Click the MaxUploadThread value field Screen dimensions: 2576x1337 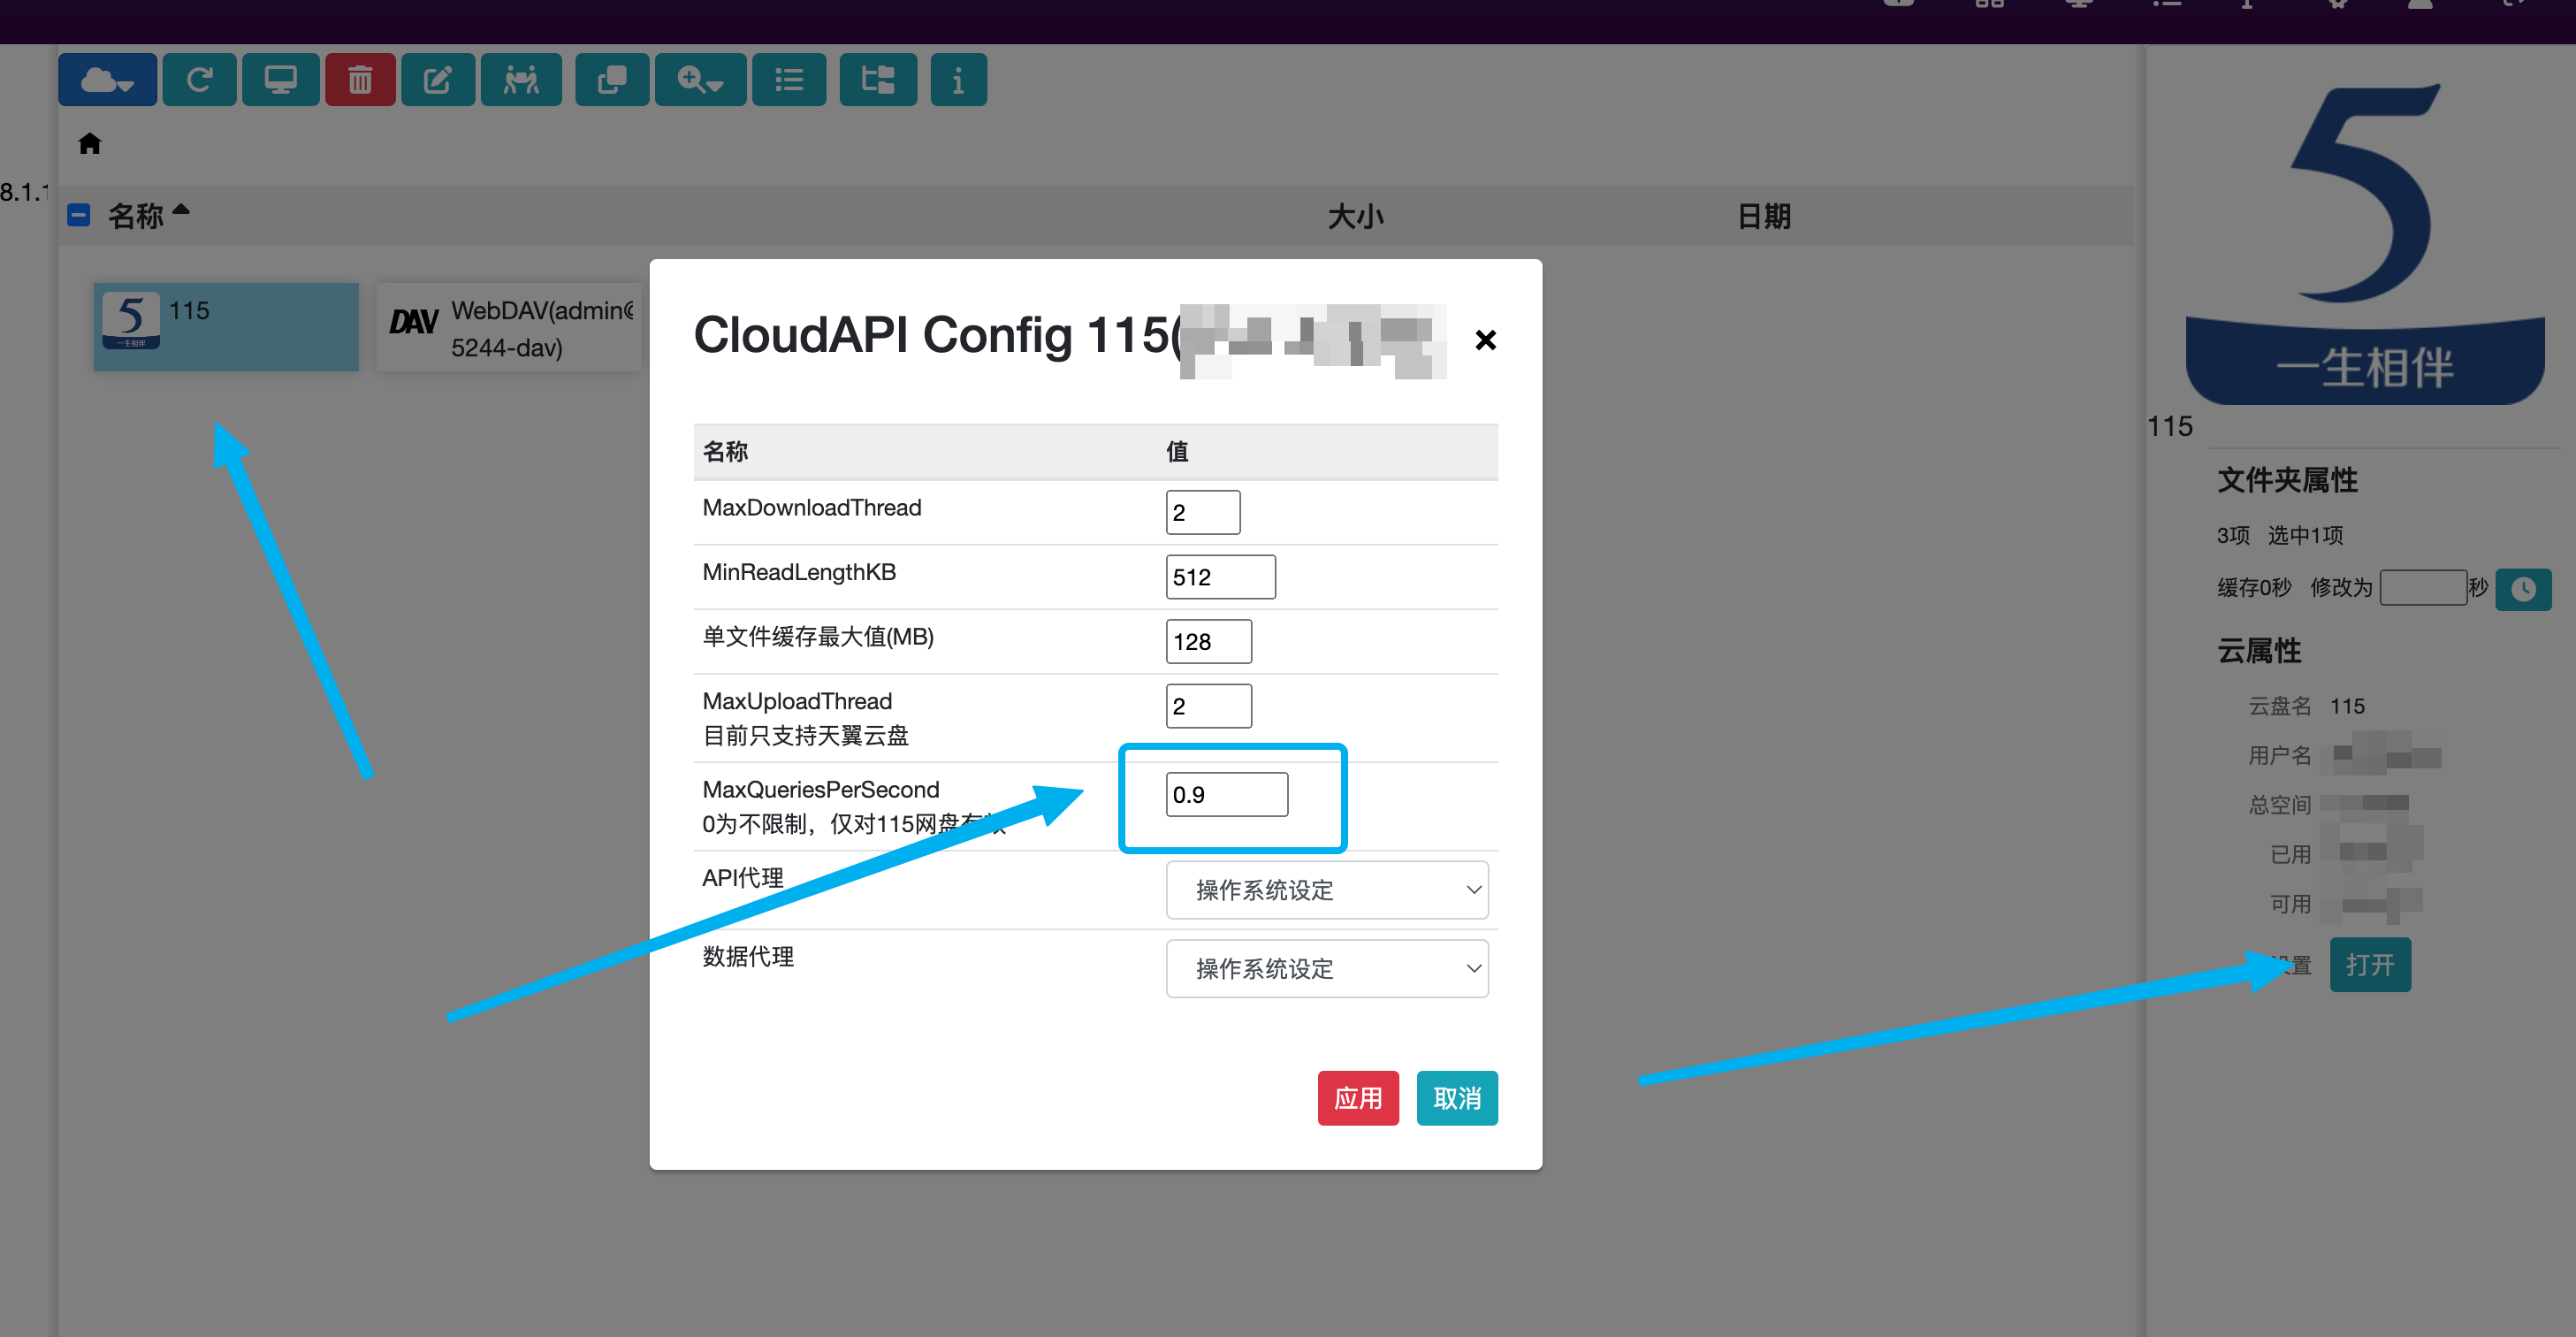click(x=1208, y=706)
